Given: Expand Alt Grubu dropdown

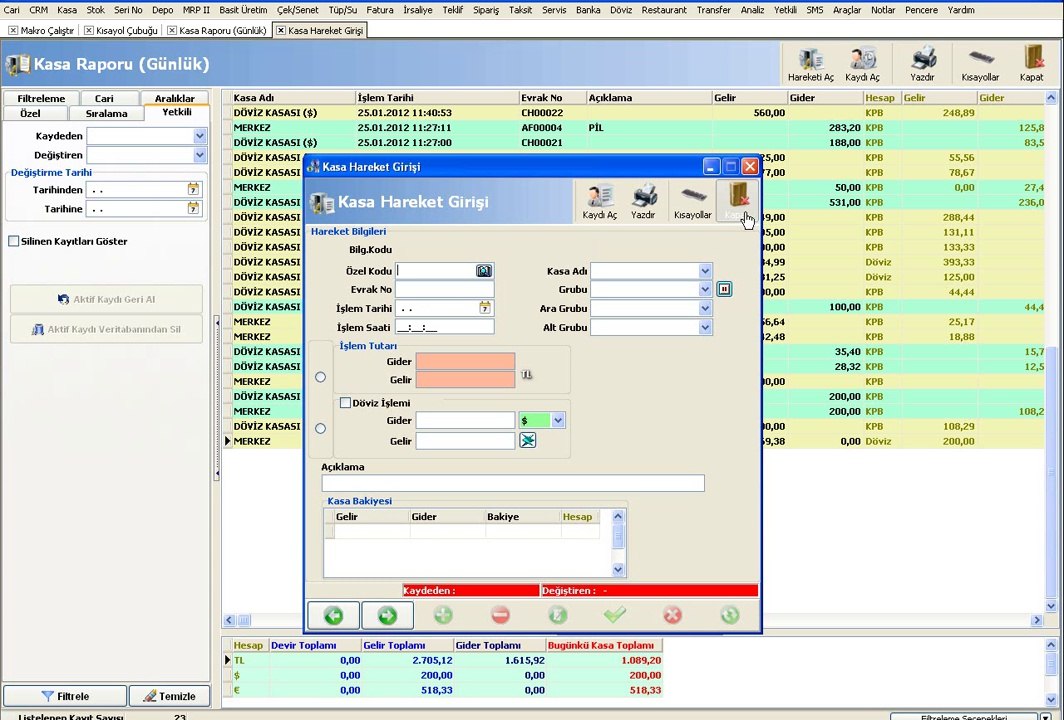Looking at the screenshot, I should click(705, 327).
